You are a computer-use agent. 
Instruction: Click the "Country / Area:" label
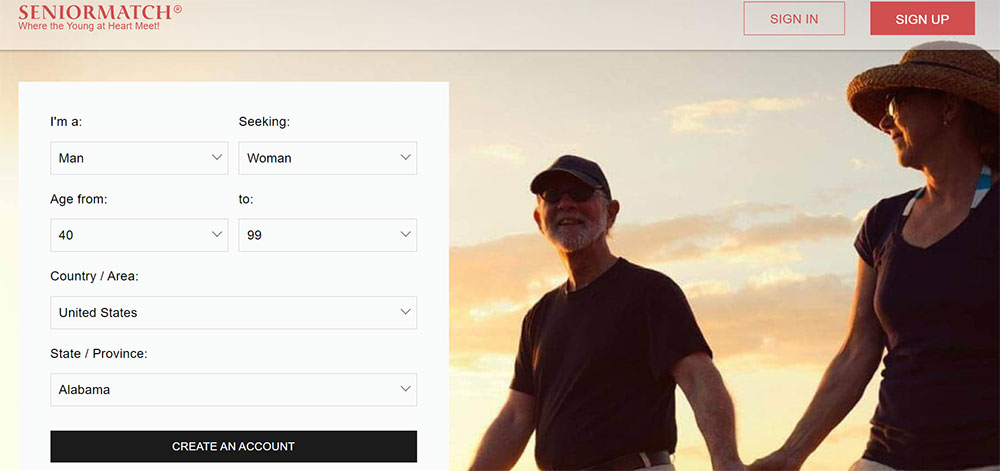coord(94,276)
